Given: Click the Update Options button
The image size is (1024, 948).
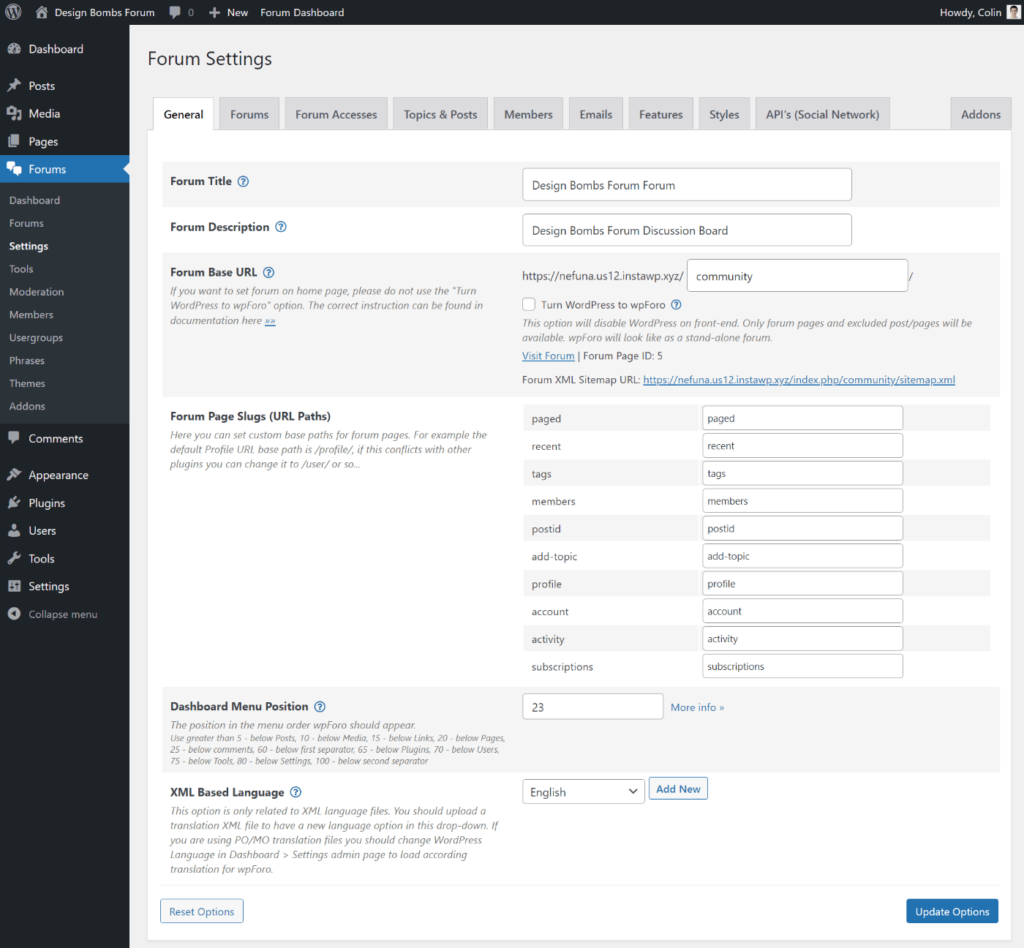Looking at the screenshot, I should (952, 911).
